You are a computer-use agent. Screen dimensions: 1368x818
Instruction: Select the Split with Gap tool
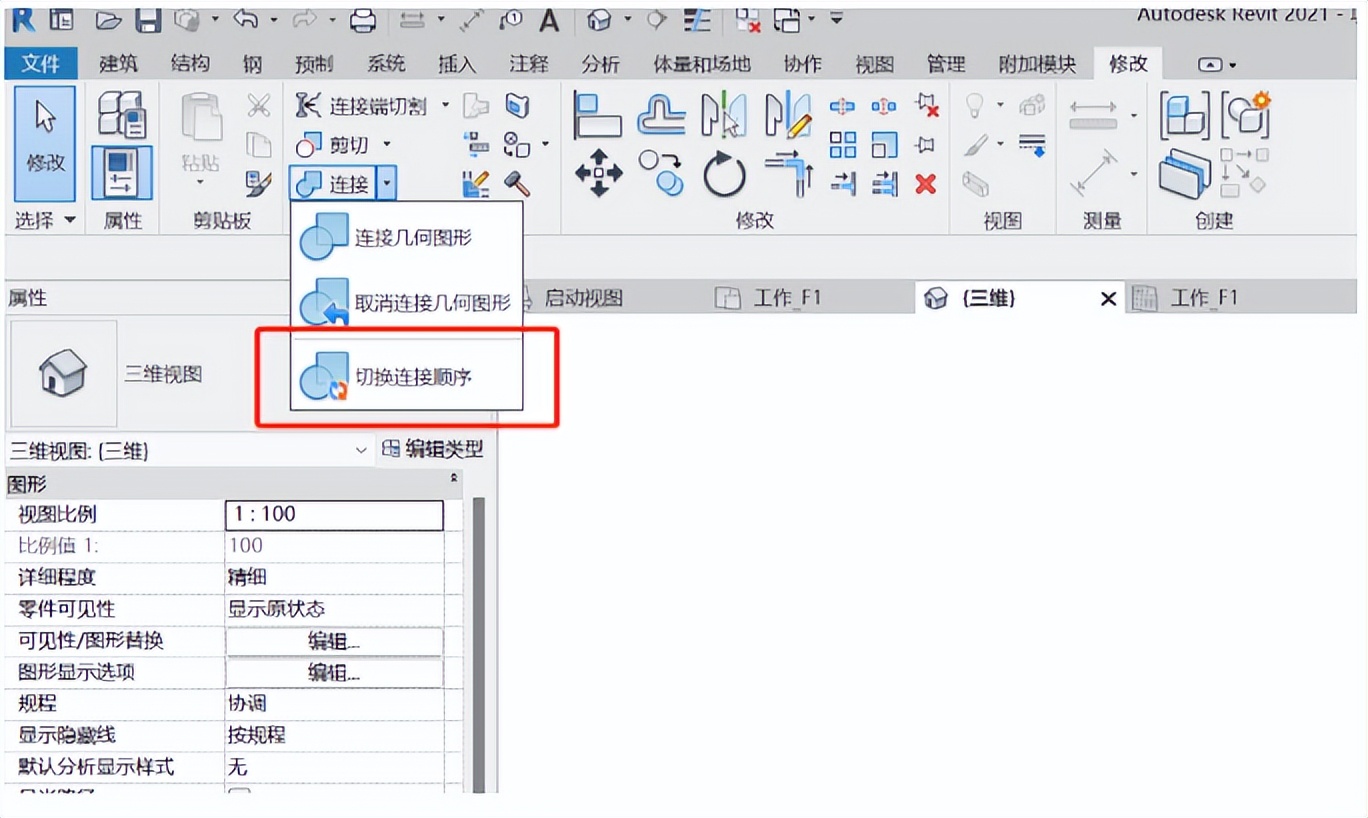pyautogui.click(x=884, y=106)
